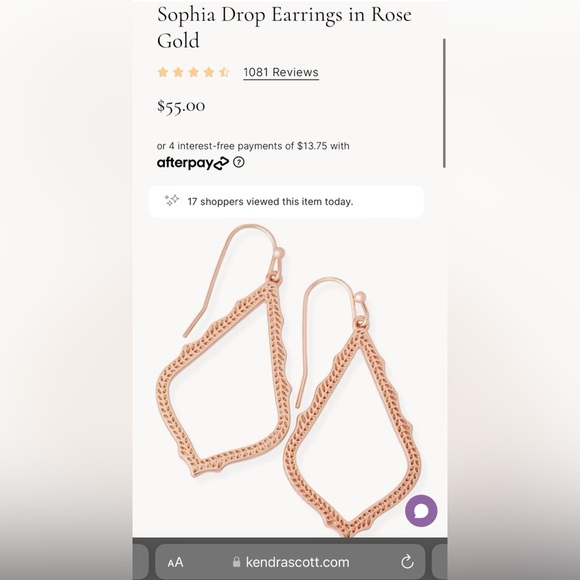Switch to the next tab at bottom right

click(x=439, y=562)
